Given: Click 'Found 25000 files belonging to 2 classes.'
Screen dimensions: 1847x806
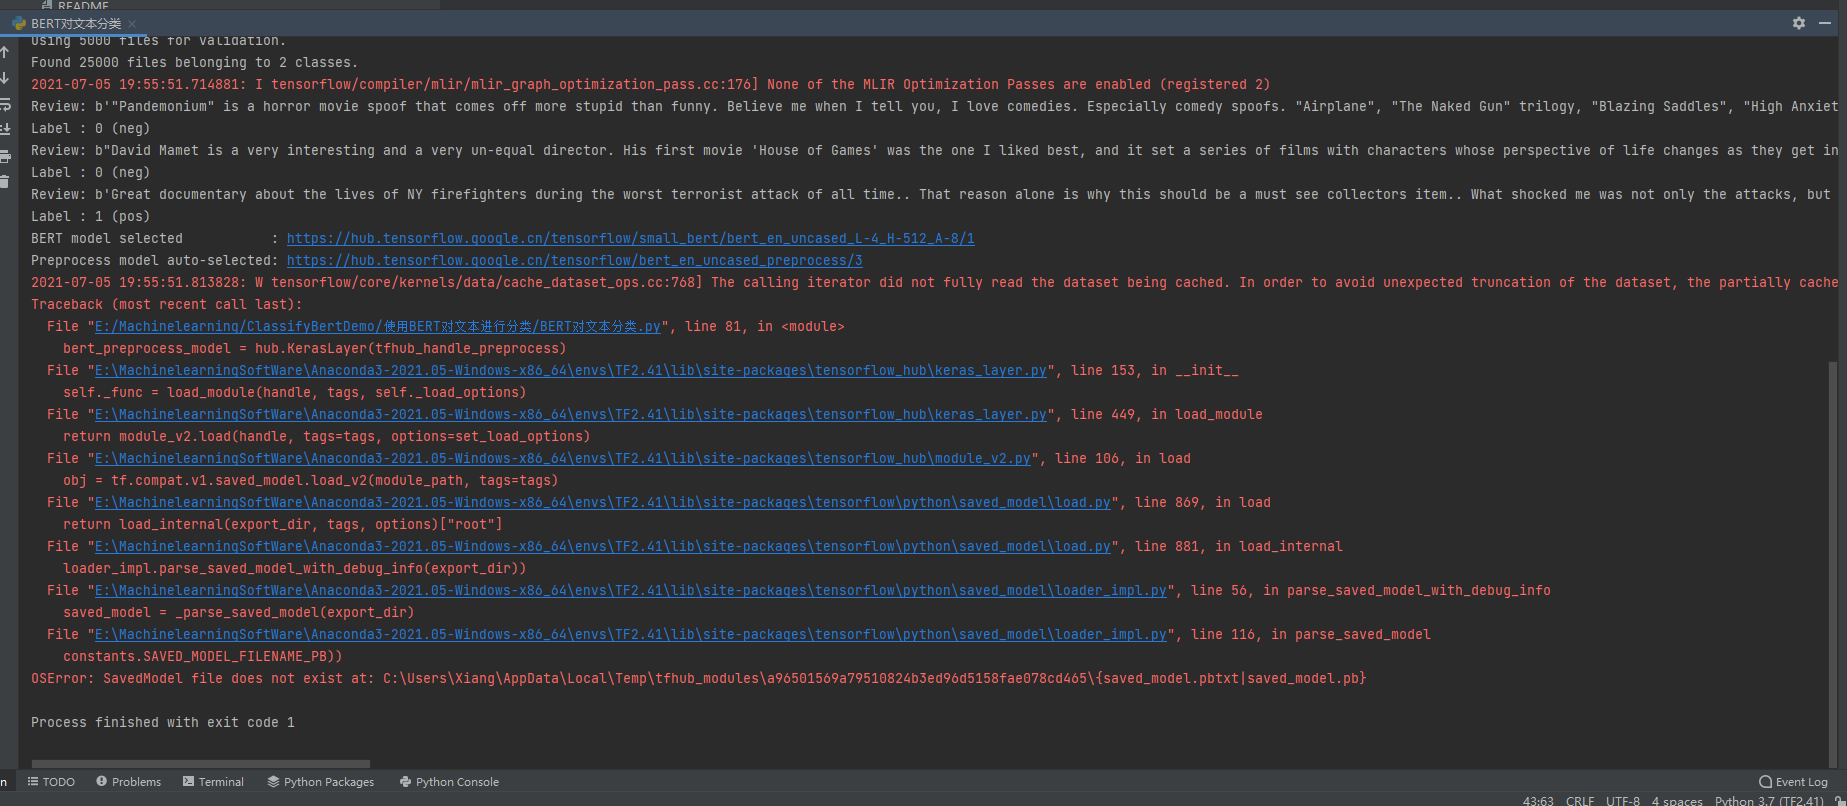Looking at the screenshot, I should (x=194, y=62).
